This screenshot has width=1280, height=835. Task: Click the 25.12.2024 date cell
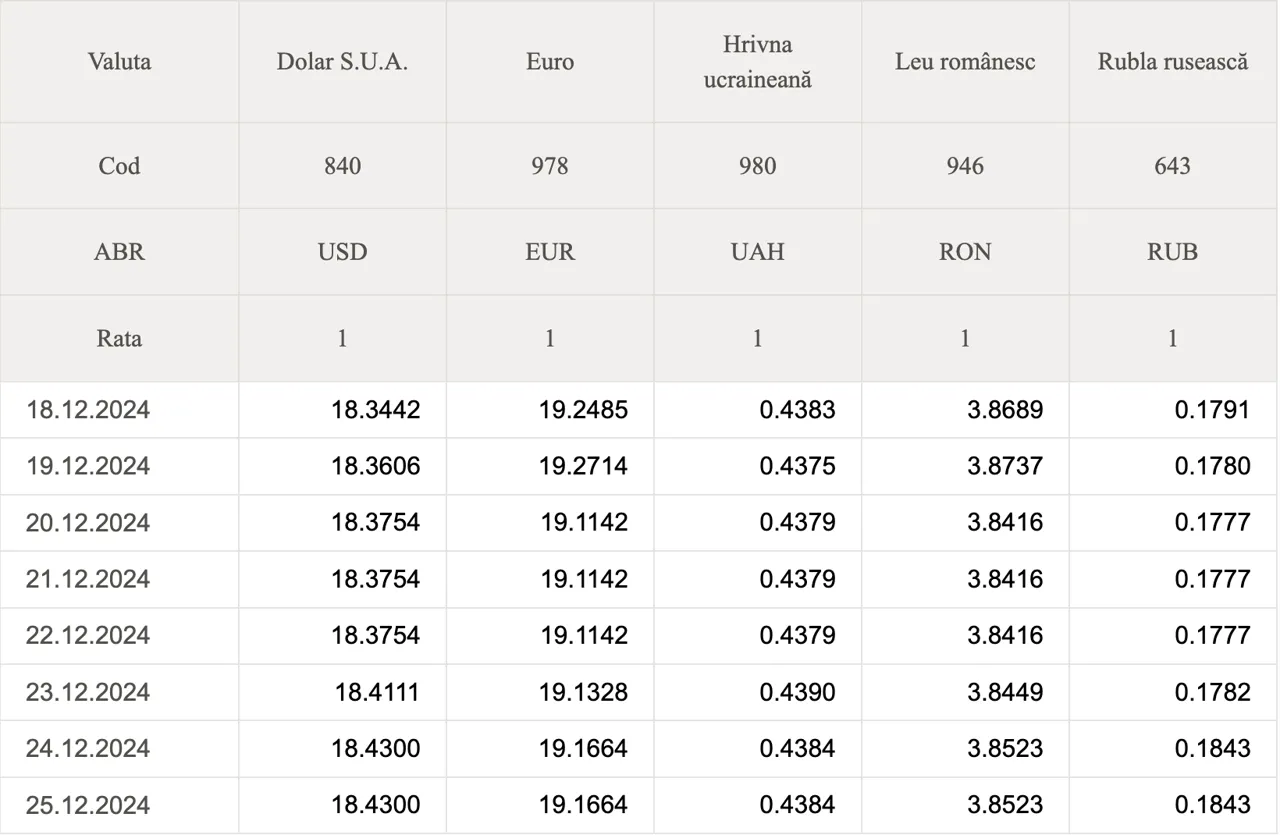(x=119, y=805)
